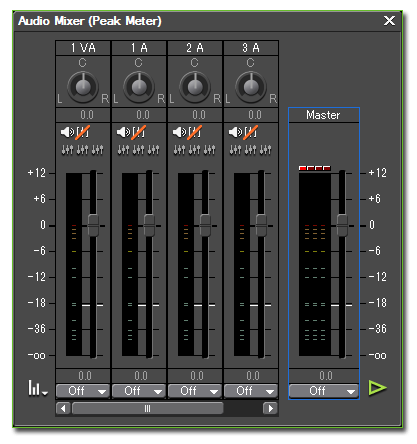Click the 2 A volume fader handle

(205, 226)
